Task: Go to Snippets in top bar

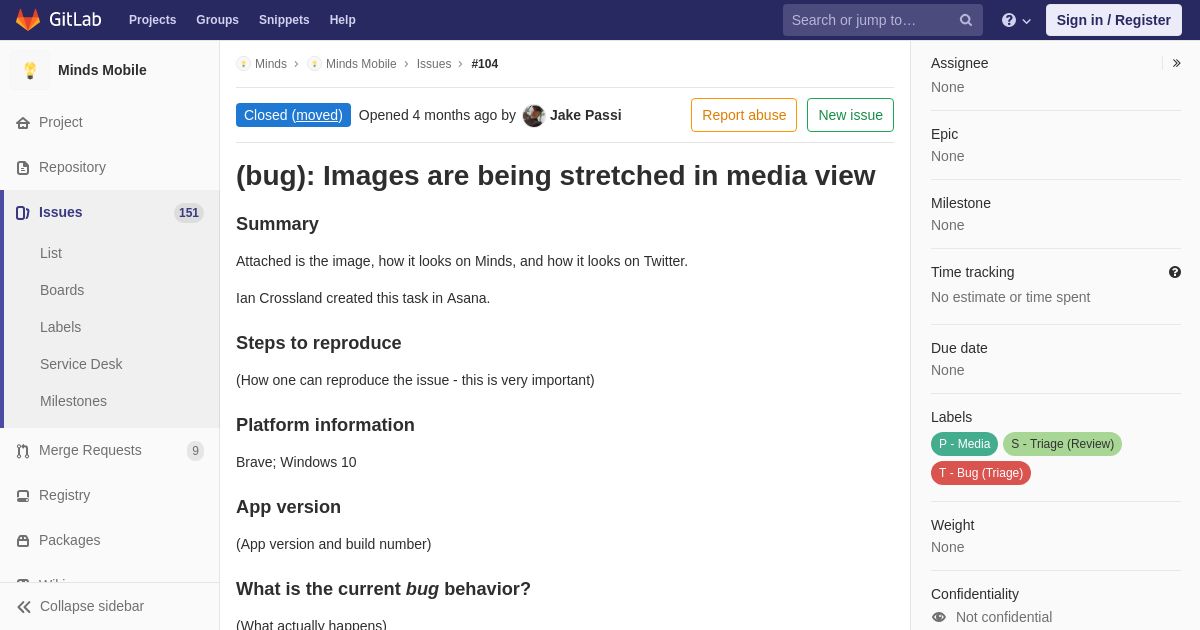Action: 284,20
